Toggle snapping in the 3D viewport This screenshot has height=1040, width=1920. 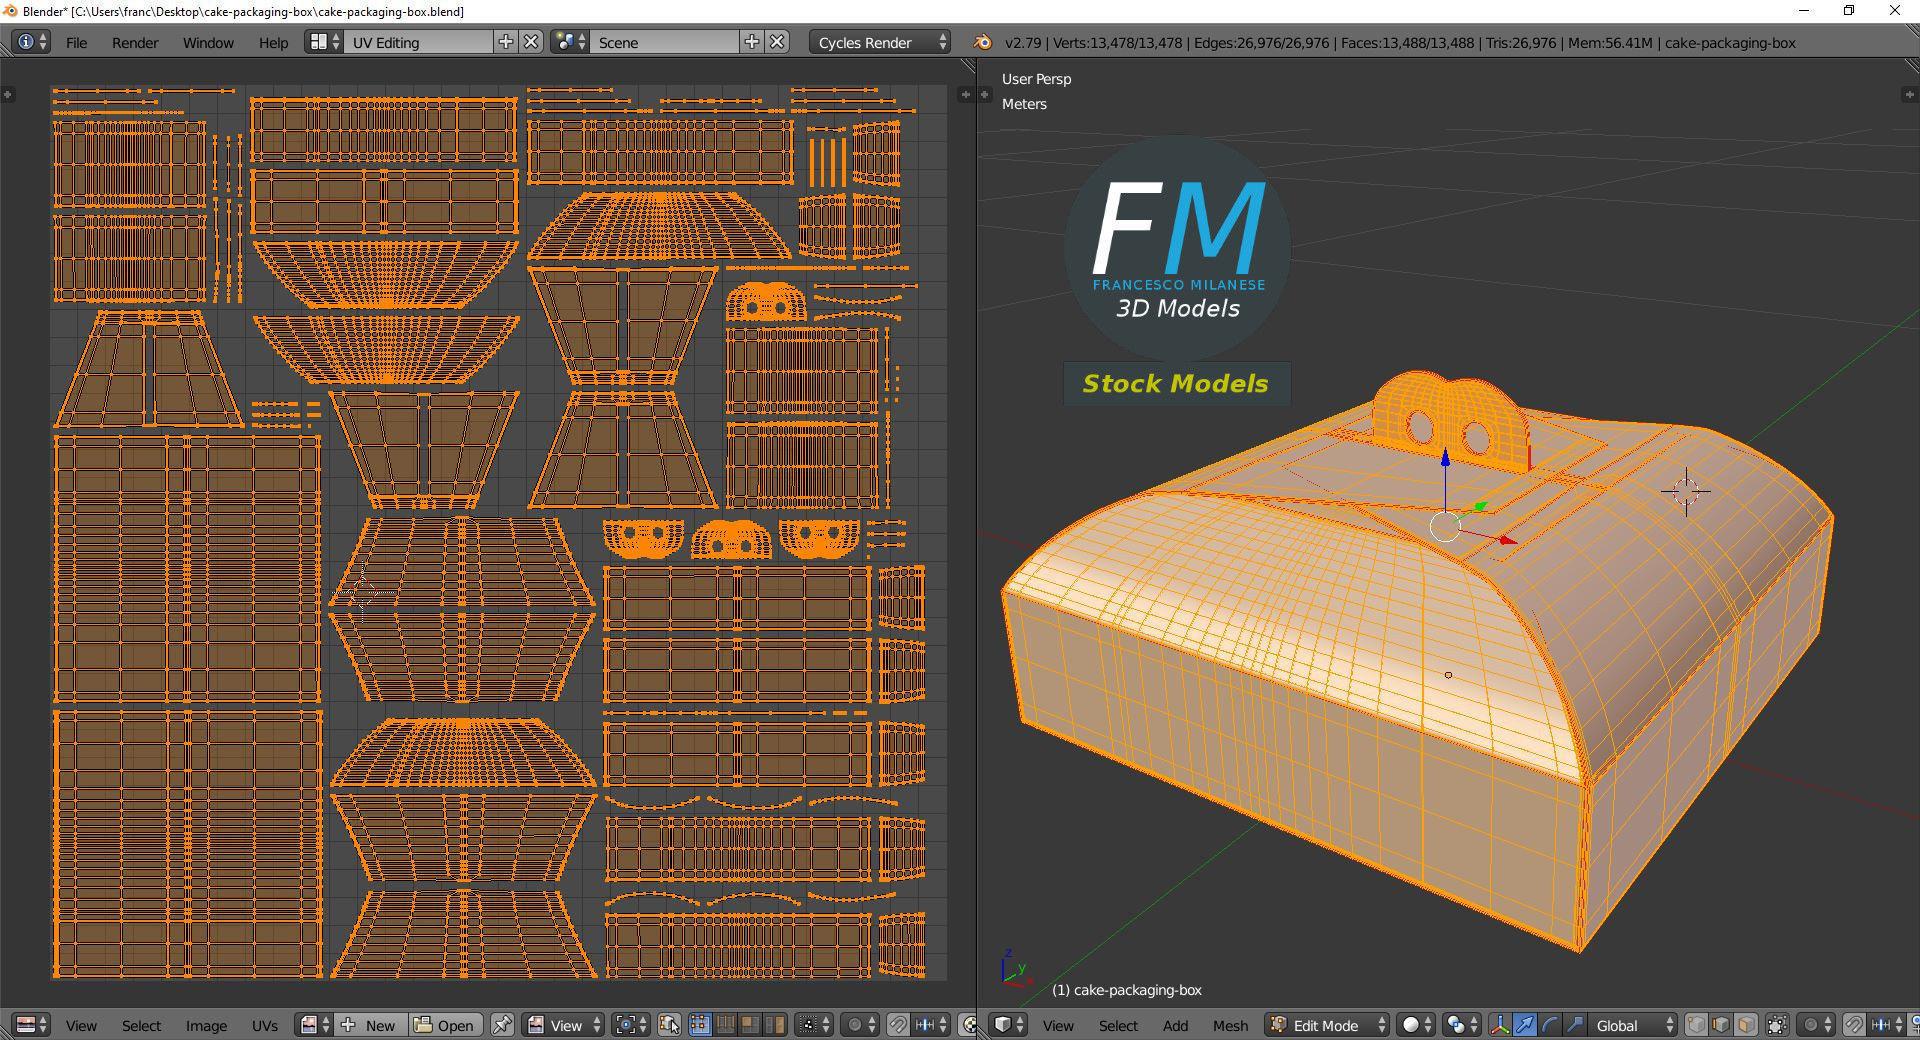coord(1855,1025)
